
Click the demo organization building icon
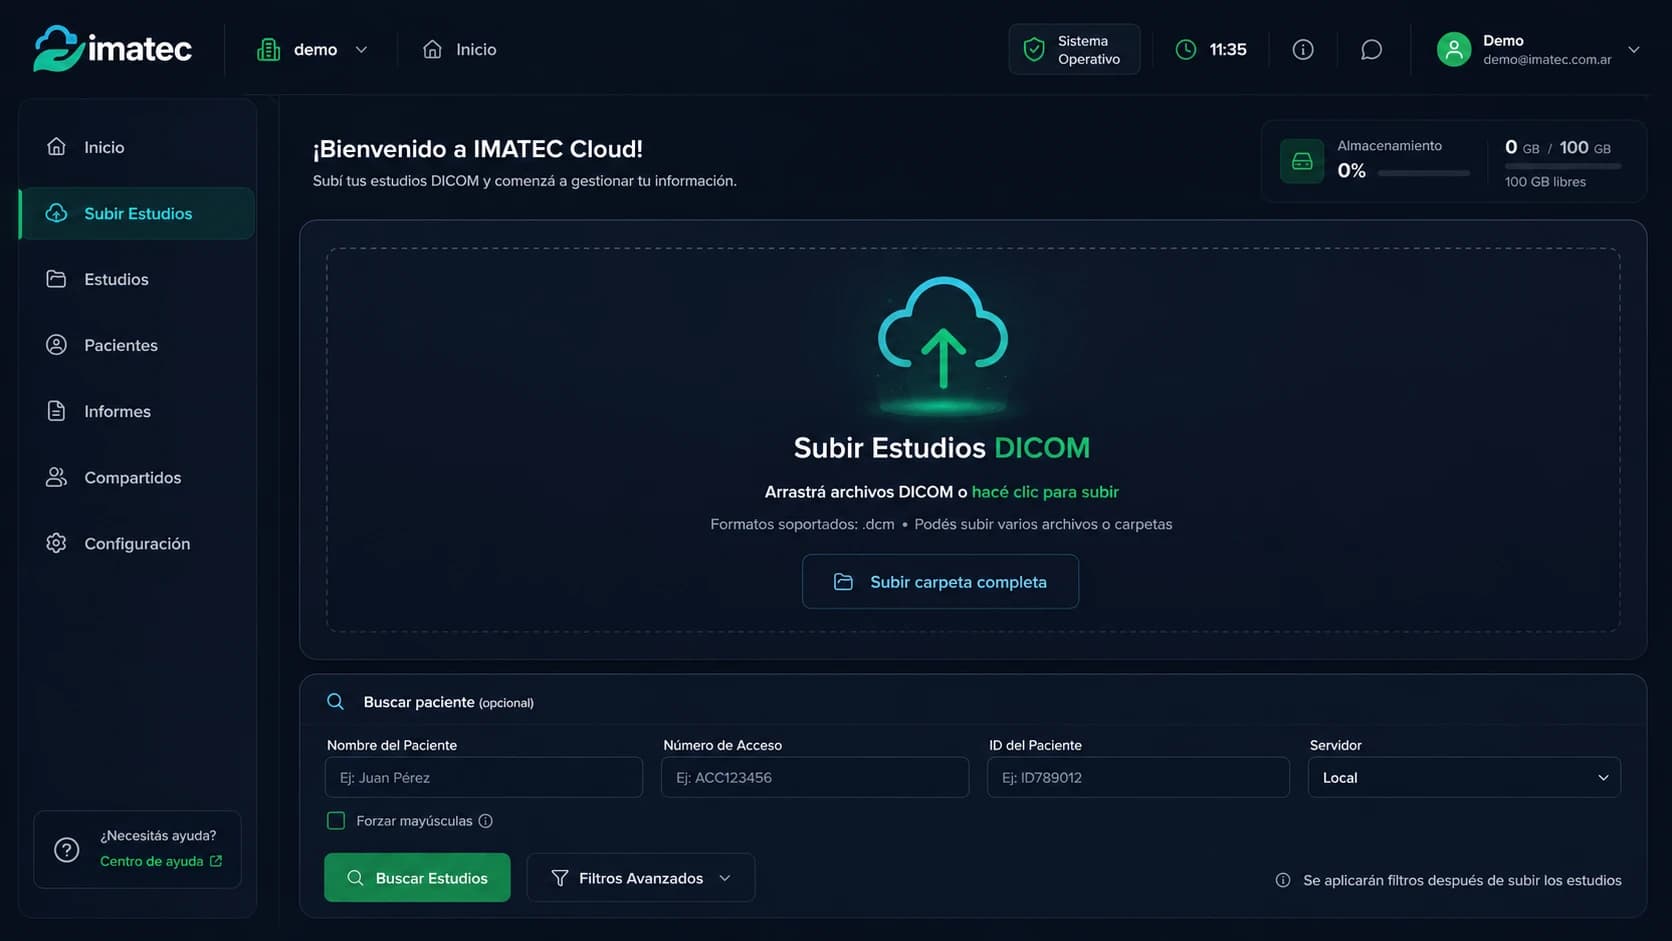268,49
